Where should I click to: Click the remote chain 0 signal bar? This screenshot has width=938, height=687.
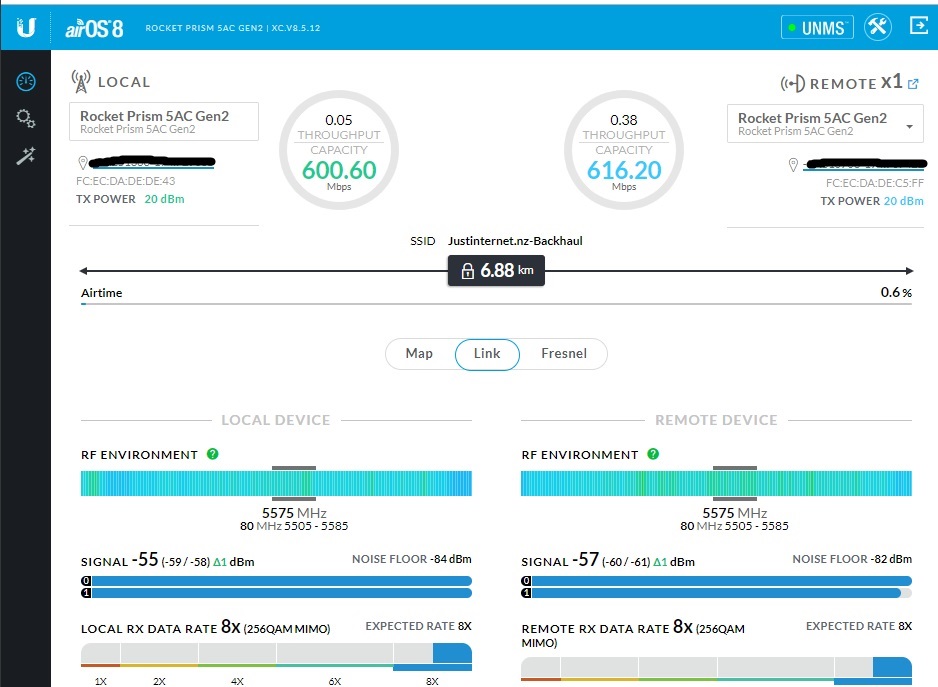coord(716,580)
